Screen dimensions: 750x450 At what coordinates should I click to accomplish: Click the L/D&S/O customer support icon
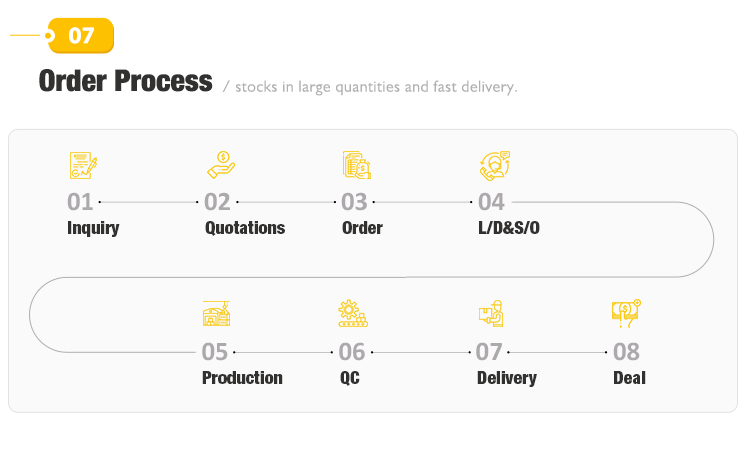[495, 165]
